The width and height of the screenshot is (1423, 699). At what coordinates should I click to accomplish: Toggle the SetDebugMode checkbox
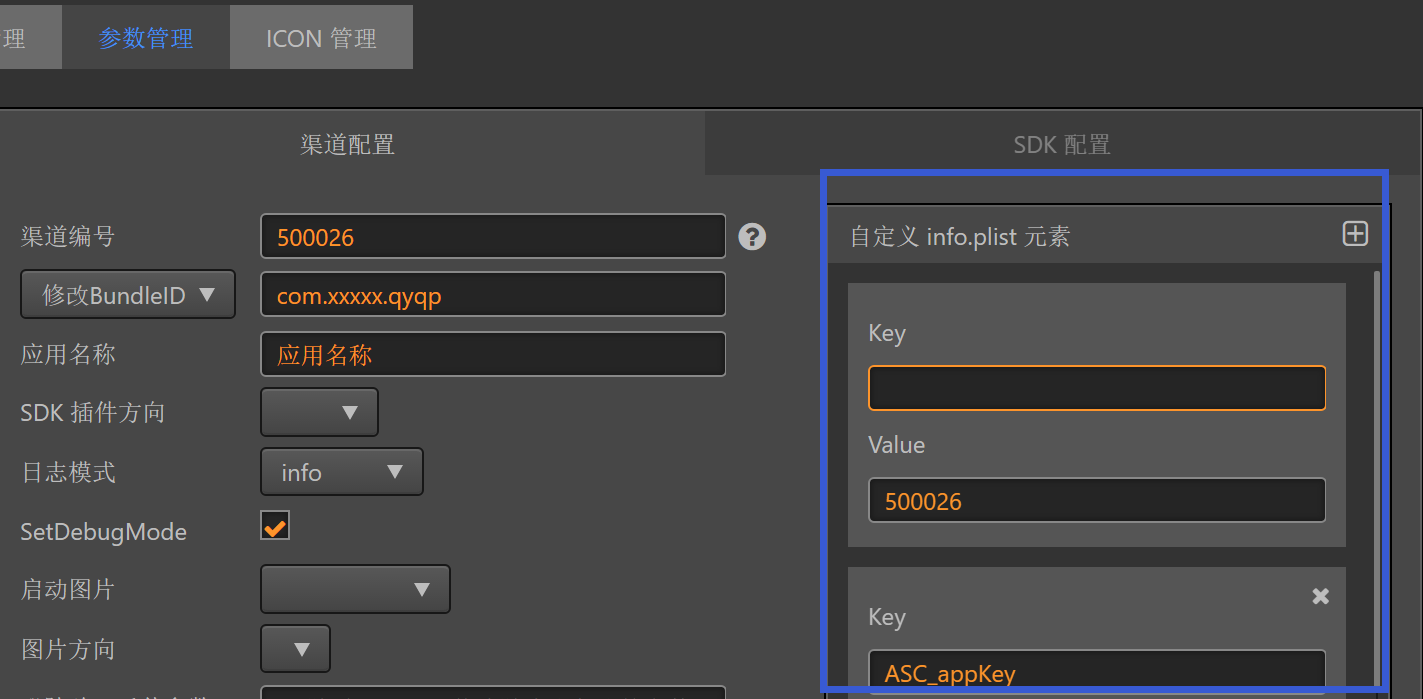275,526
